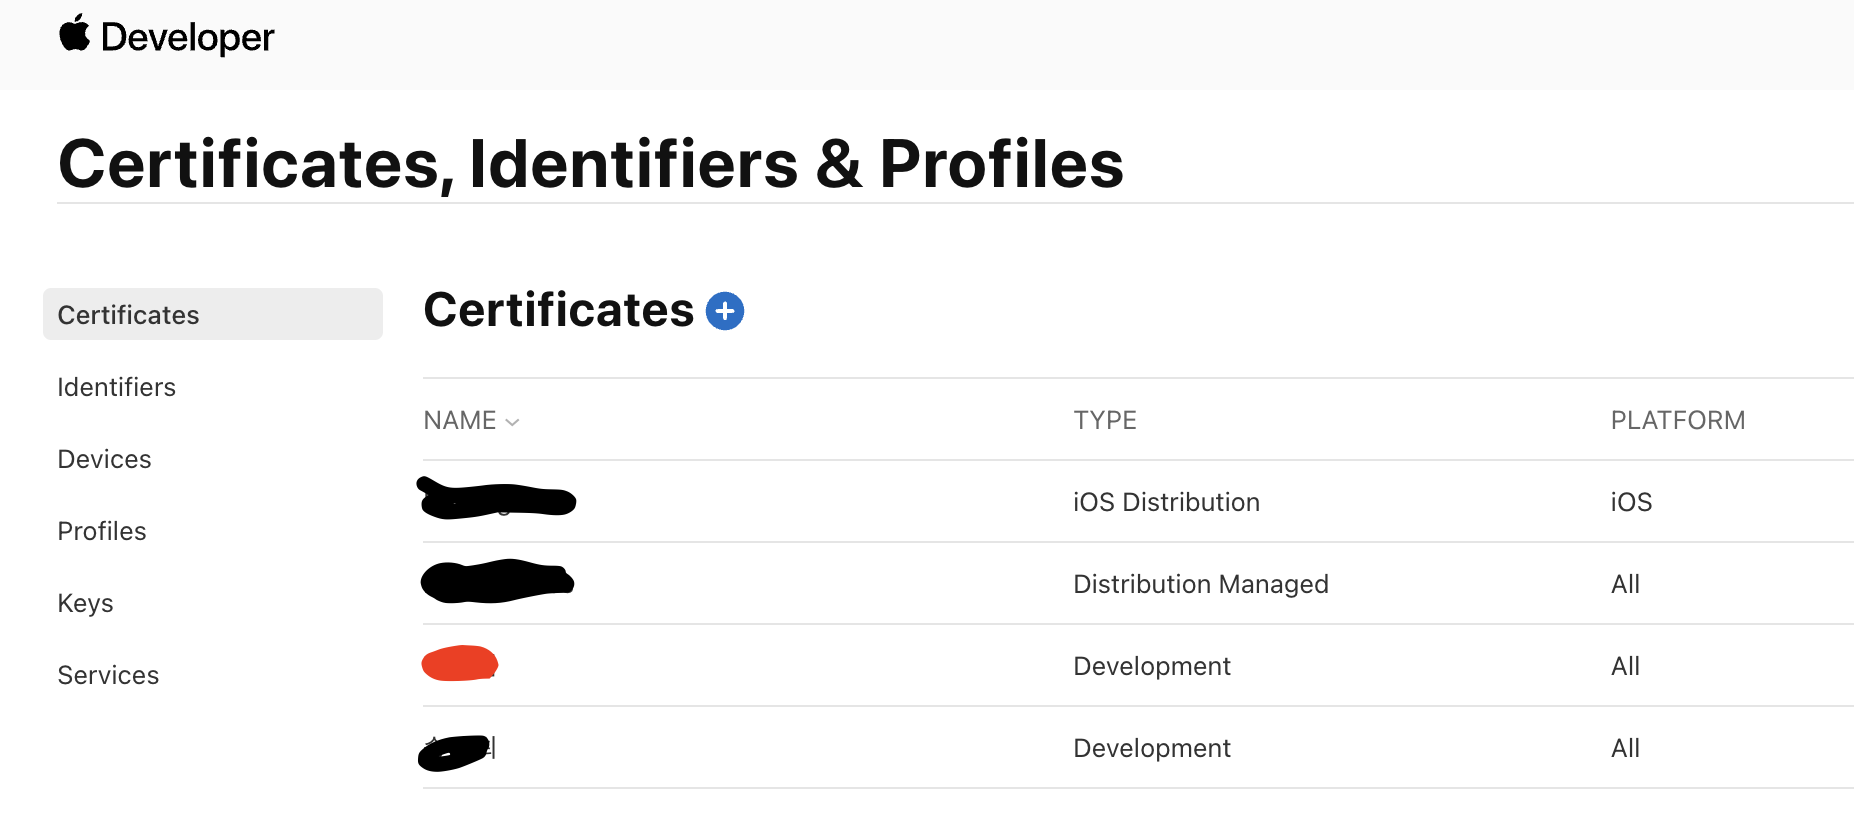Click the NAME column header label
This screenshot has width=1854, height=820.
[x=460, y=420]
